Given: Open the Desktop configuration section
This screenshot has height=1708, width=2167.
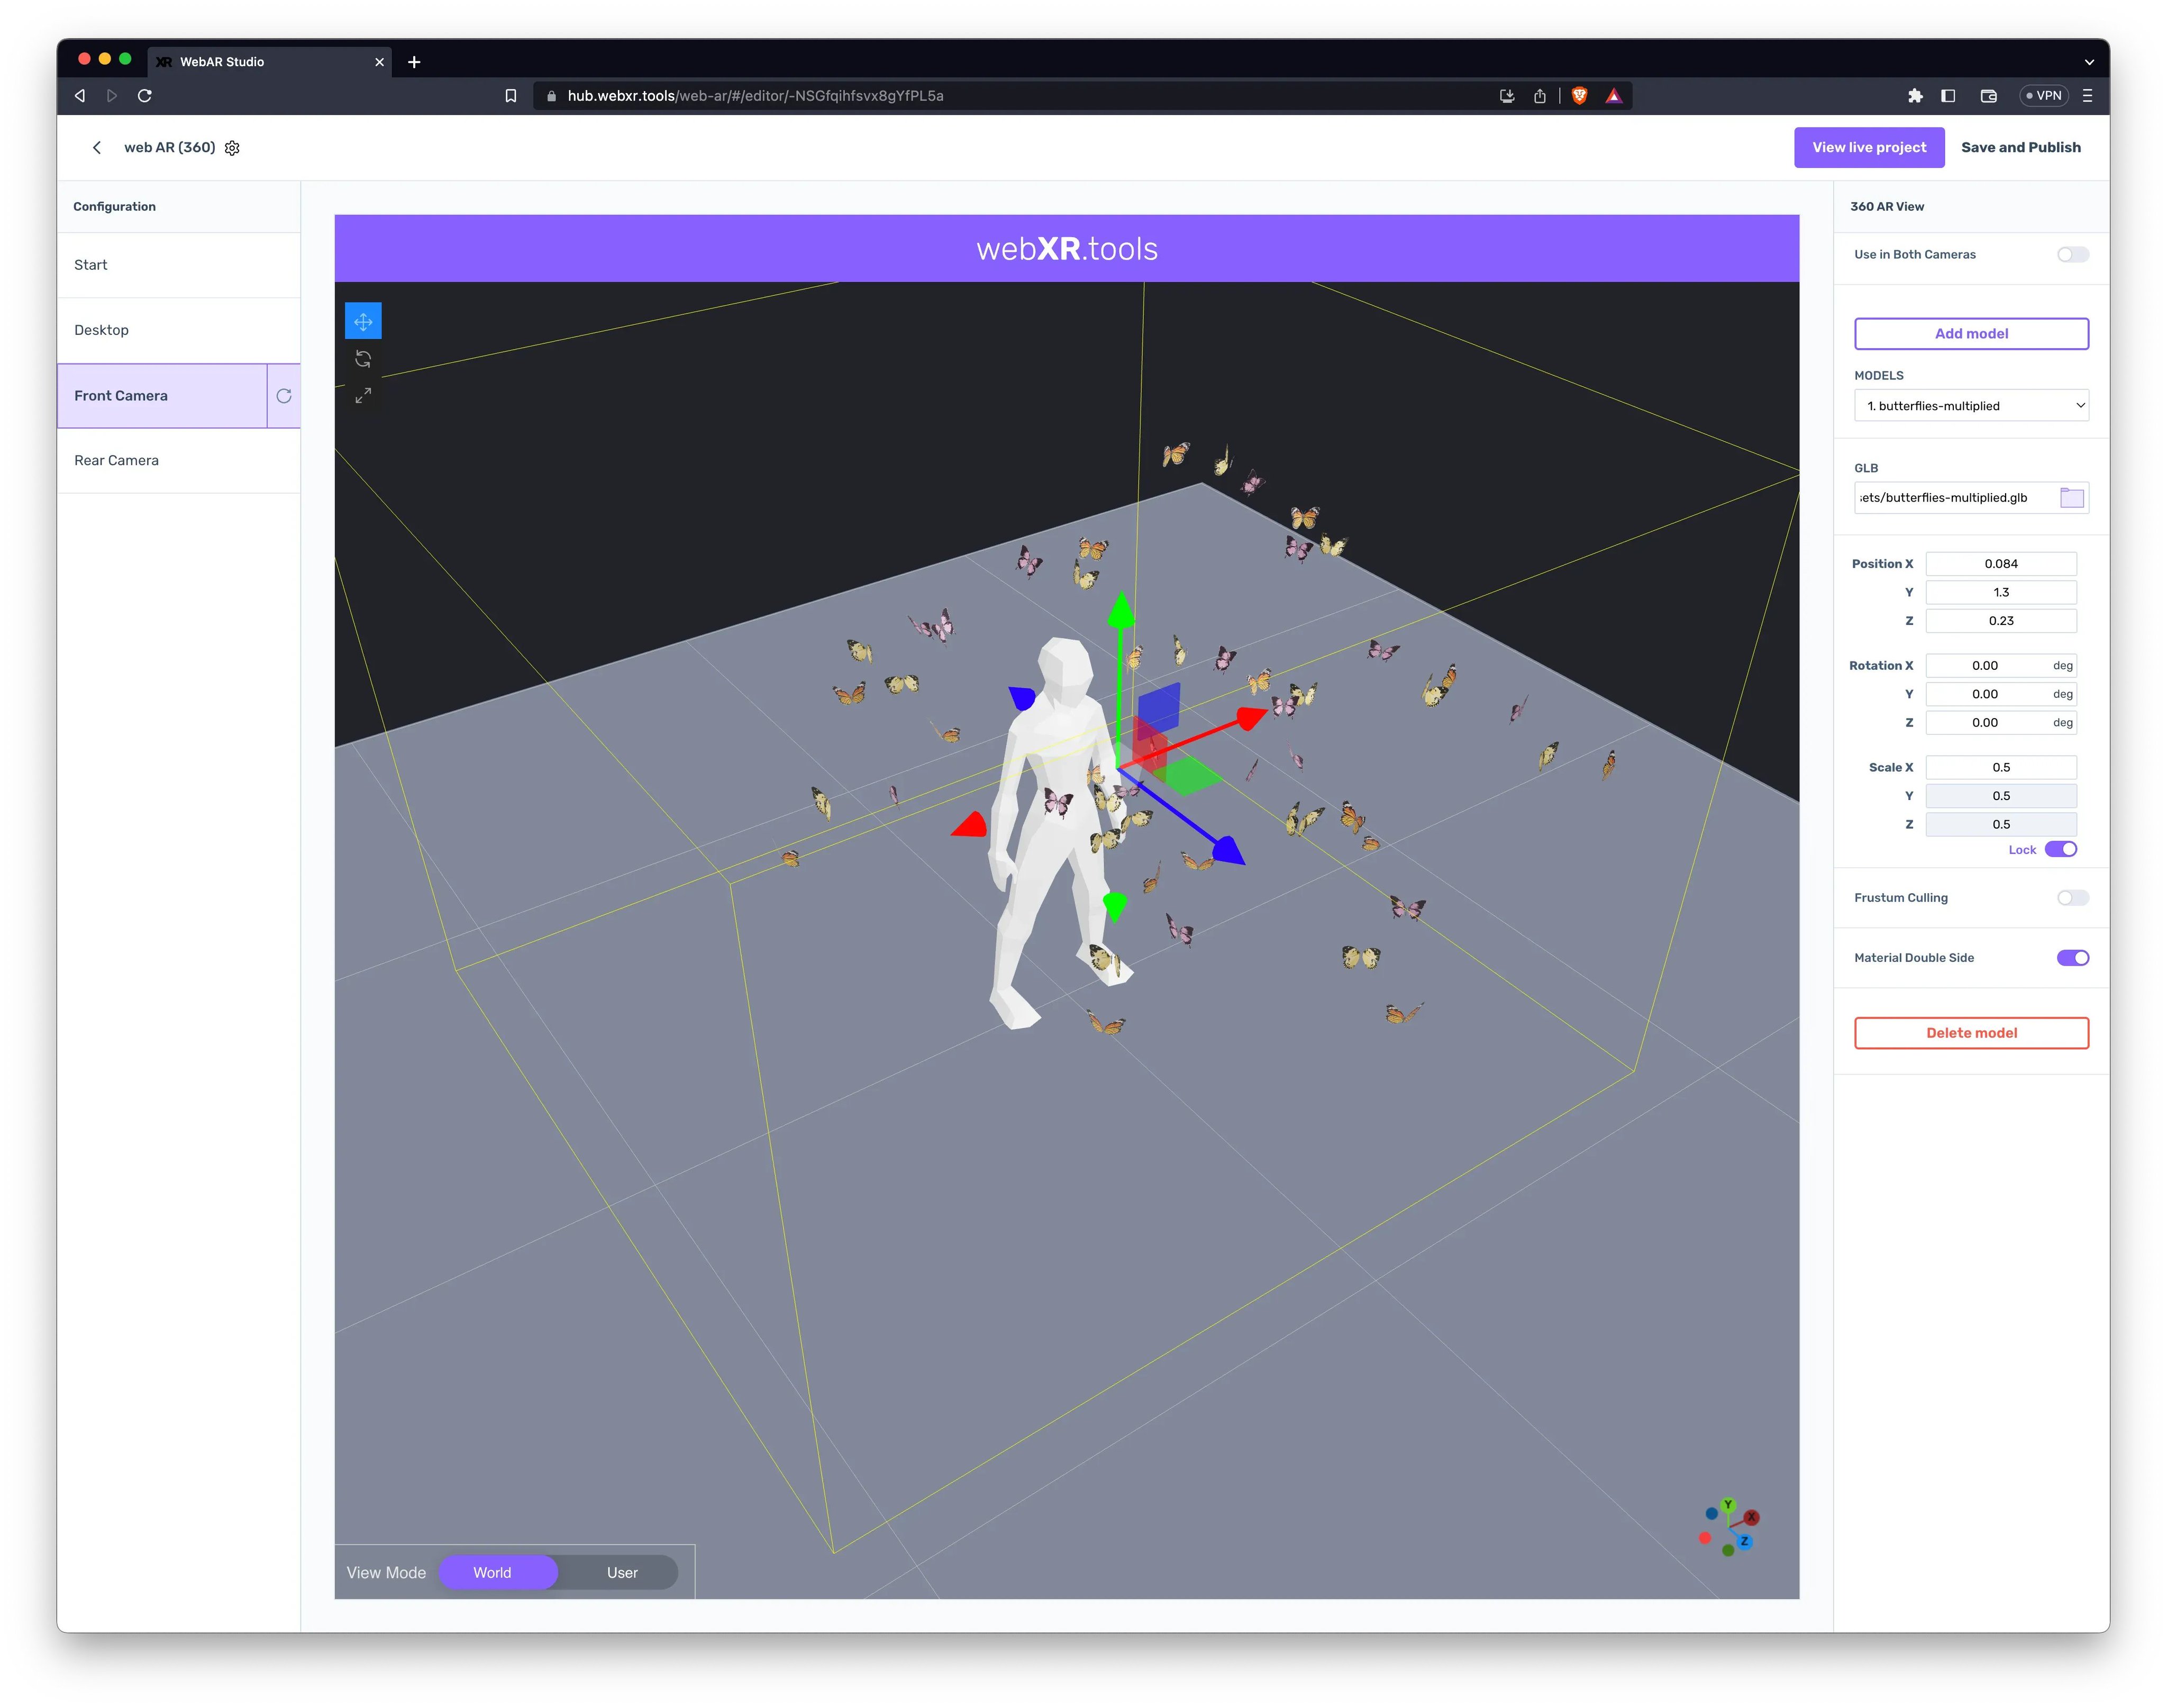Looking at the screenshot, I should pyautogui.click(x=102, y=329).
